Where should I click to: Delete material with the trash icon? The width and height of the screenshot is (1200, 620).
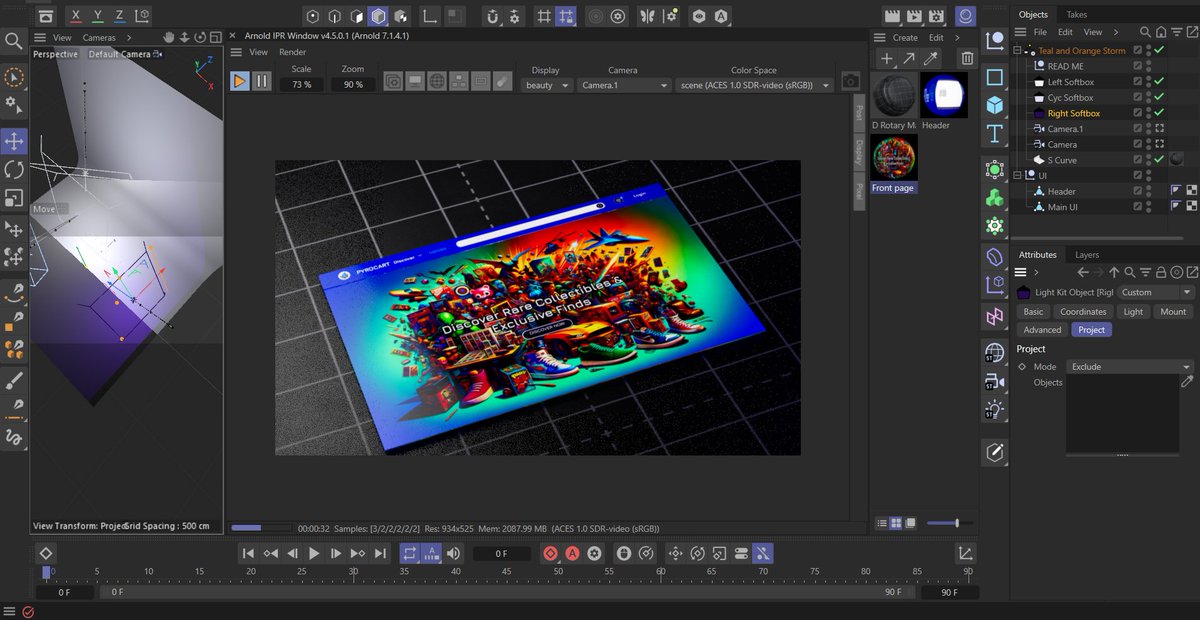[966, 58]
